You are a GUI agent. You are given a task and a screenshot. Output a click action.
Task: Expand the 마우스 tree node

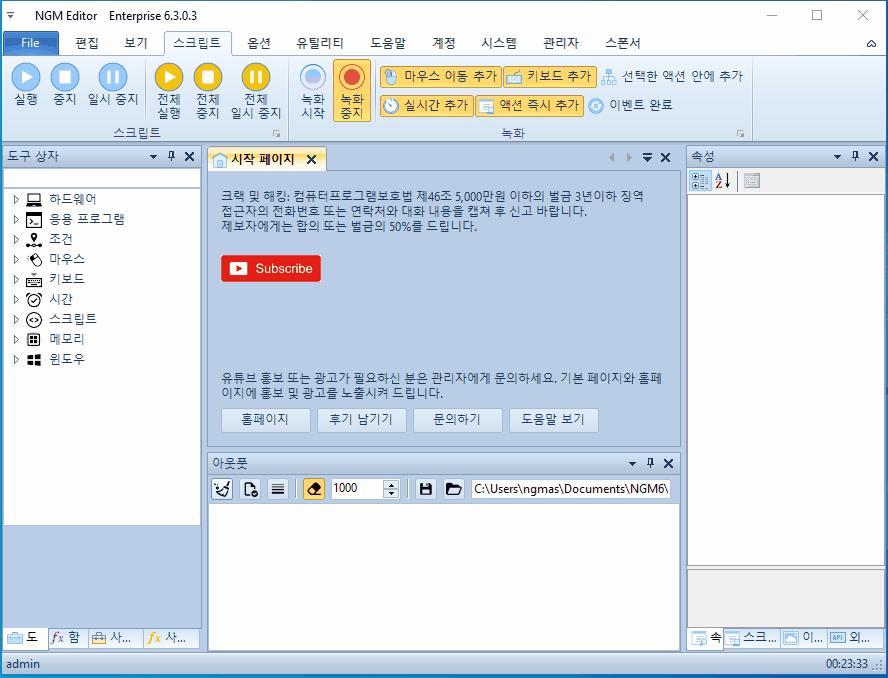(16, 259)
